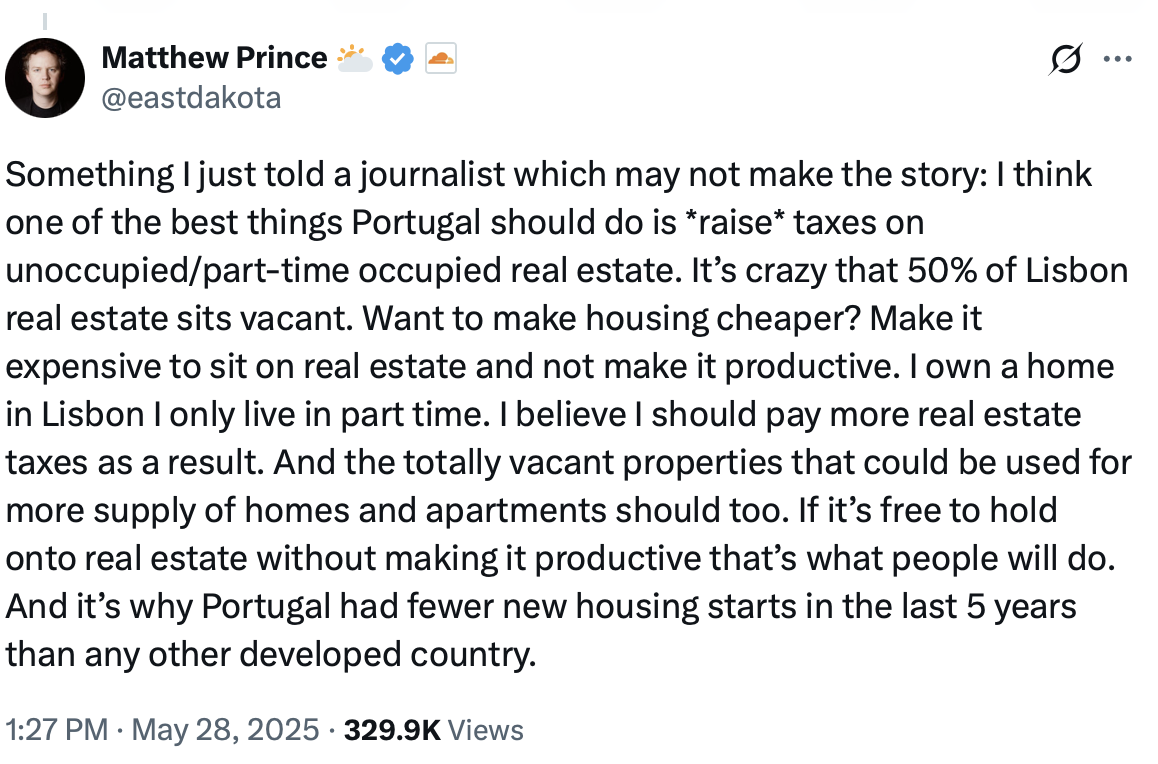Click the thread connector line above the avatar
This screenshot has width=1158, height=764.
click(x=44, y=21)
